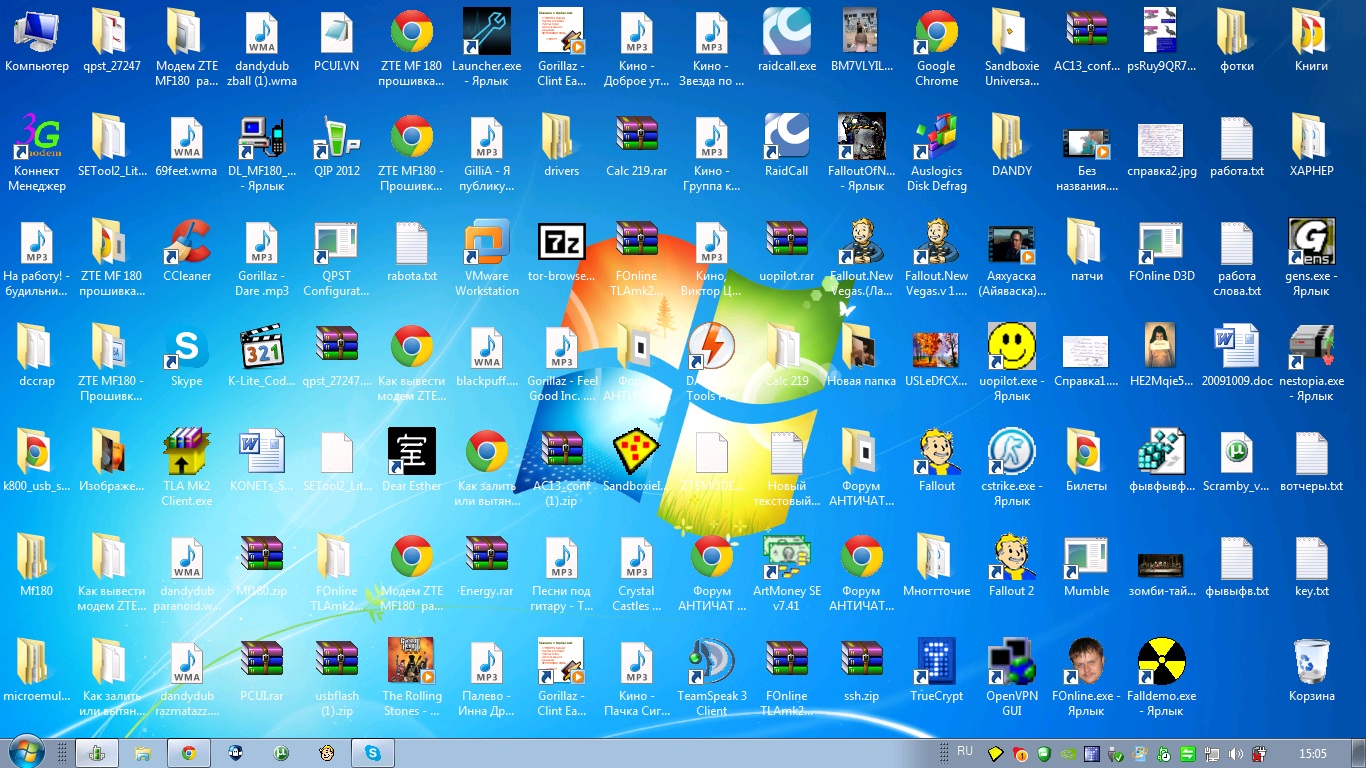Open the RU language indicator in tray
The image size is (1366, 768).
tap(965, 751)
